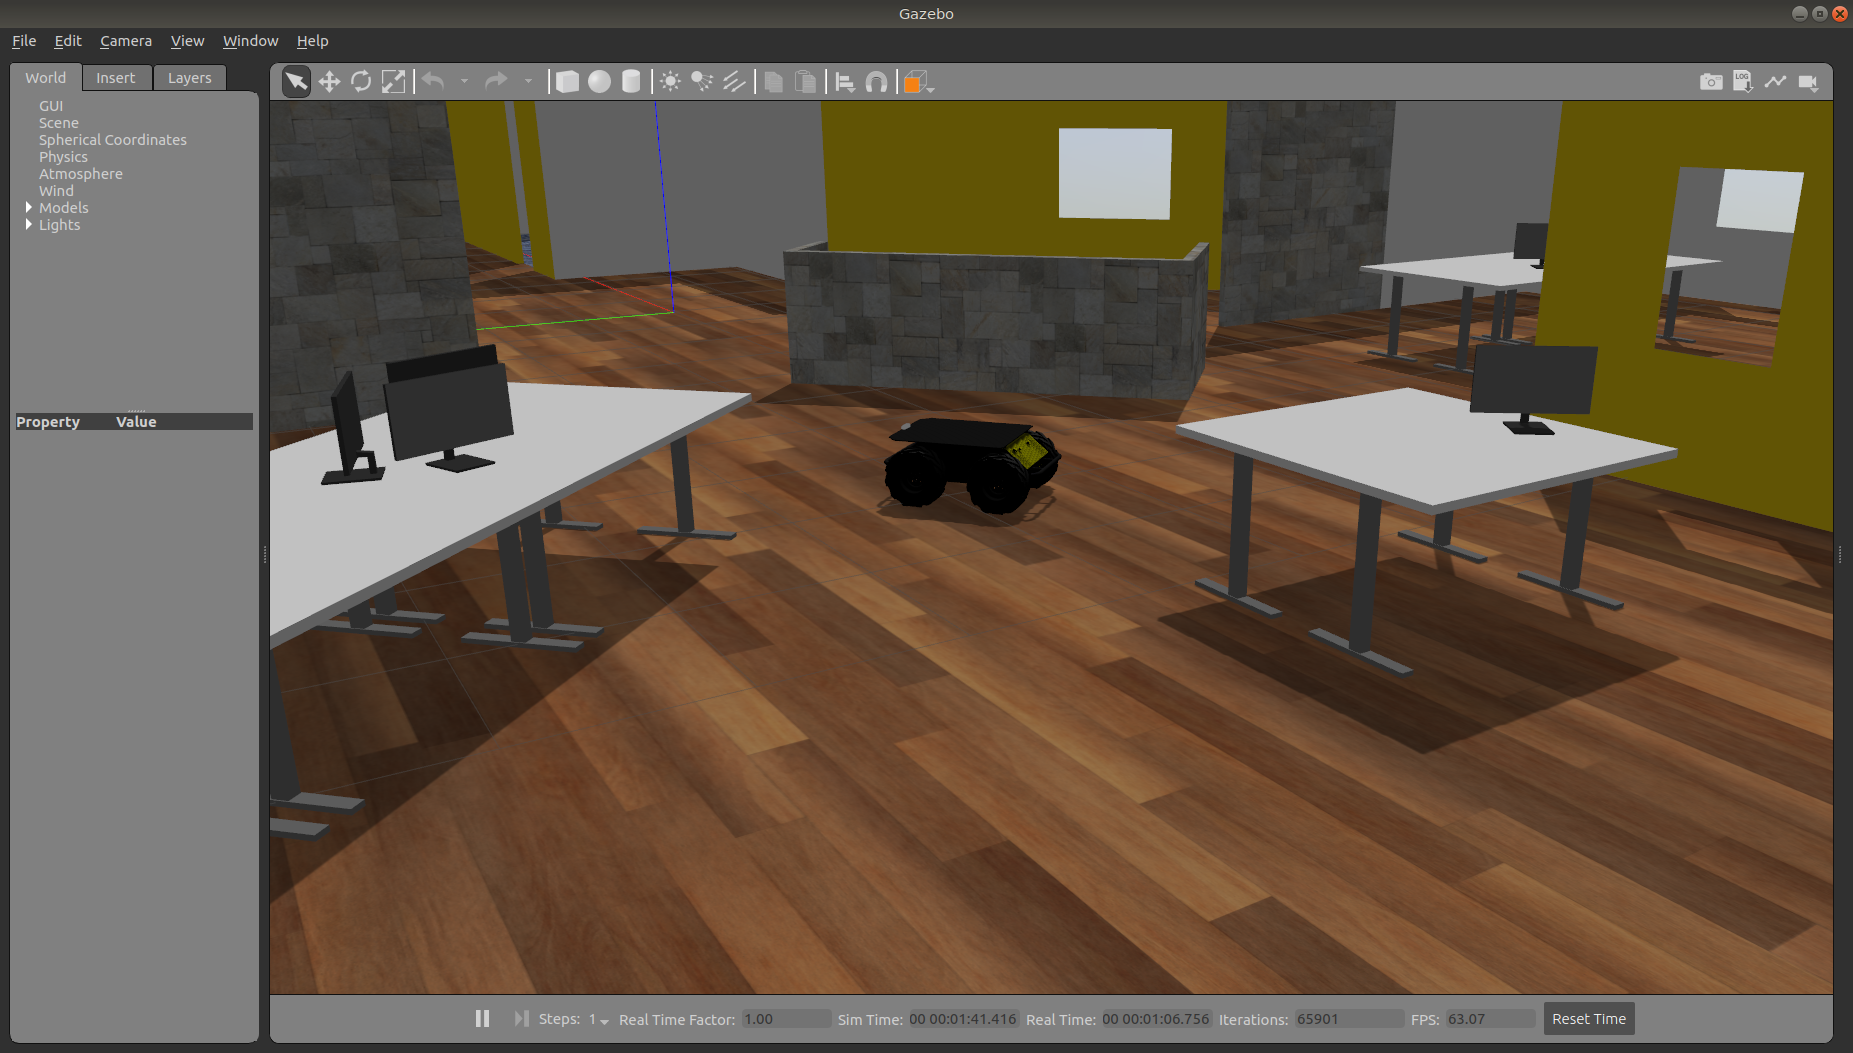The height and width of the screenshot is (1053, 1853).
Task: Switch to the Insert tab
Action: [x=116, y=78]
